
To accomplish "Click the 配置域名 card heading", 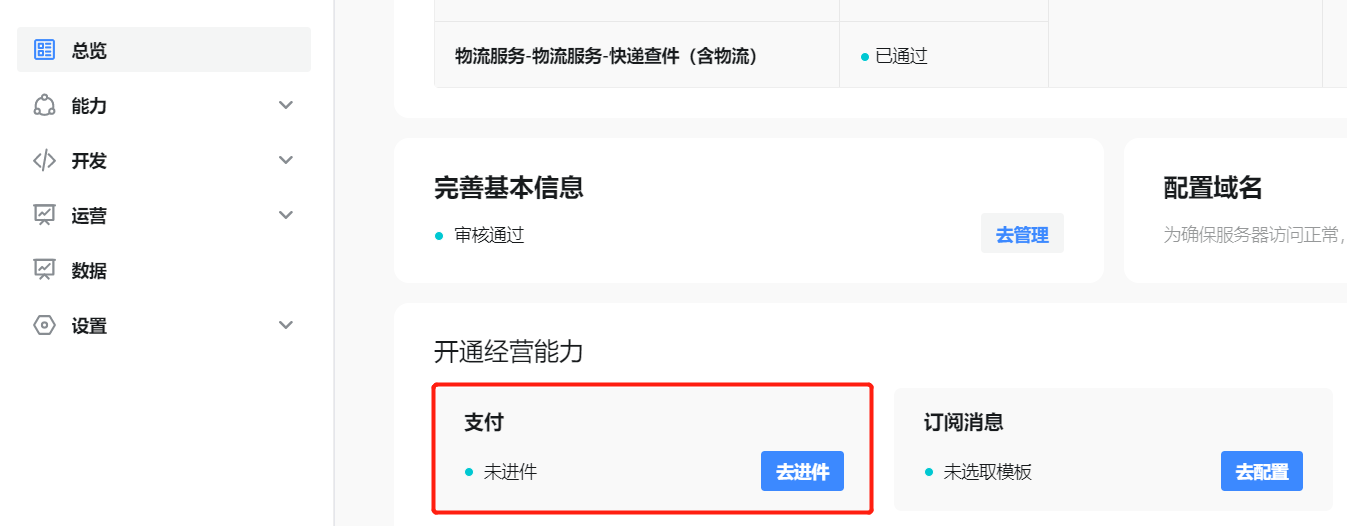I will 1213,187.
